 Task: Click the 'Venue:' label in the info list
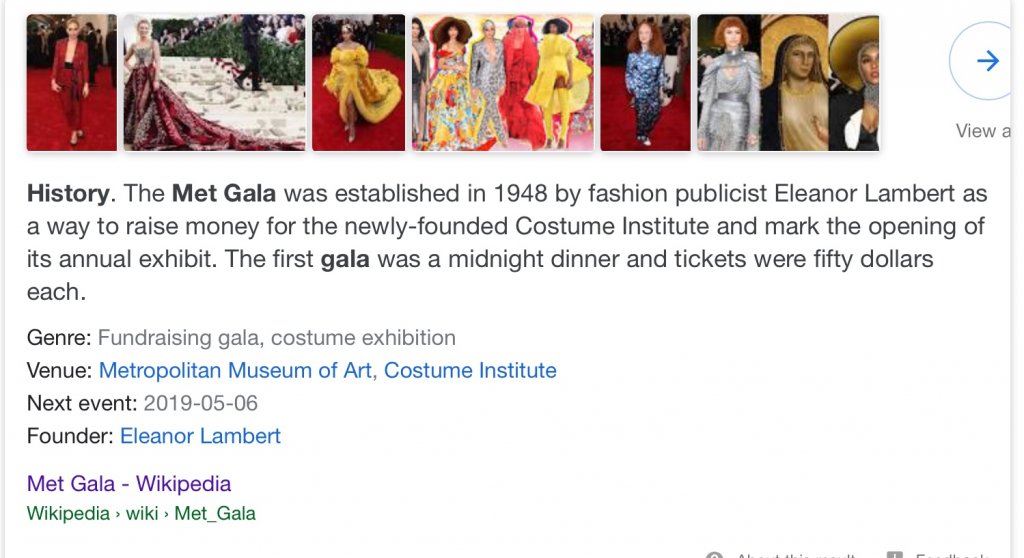coord(60,370)
